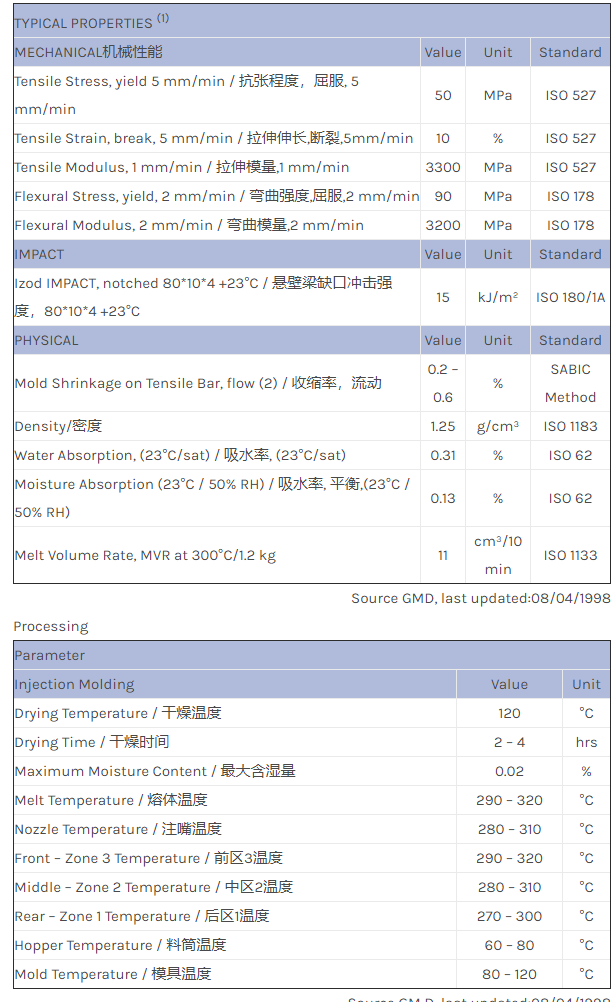616x1002 pixels.
Task: Select the PHYSICAL section header
Action: tap(46, 340)
